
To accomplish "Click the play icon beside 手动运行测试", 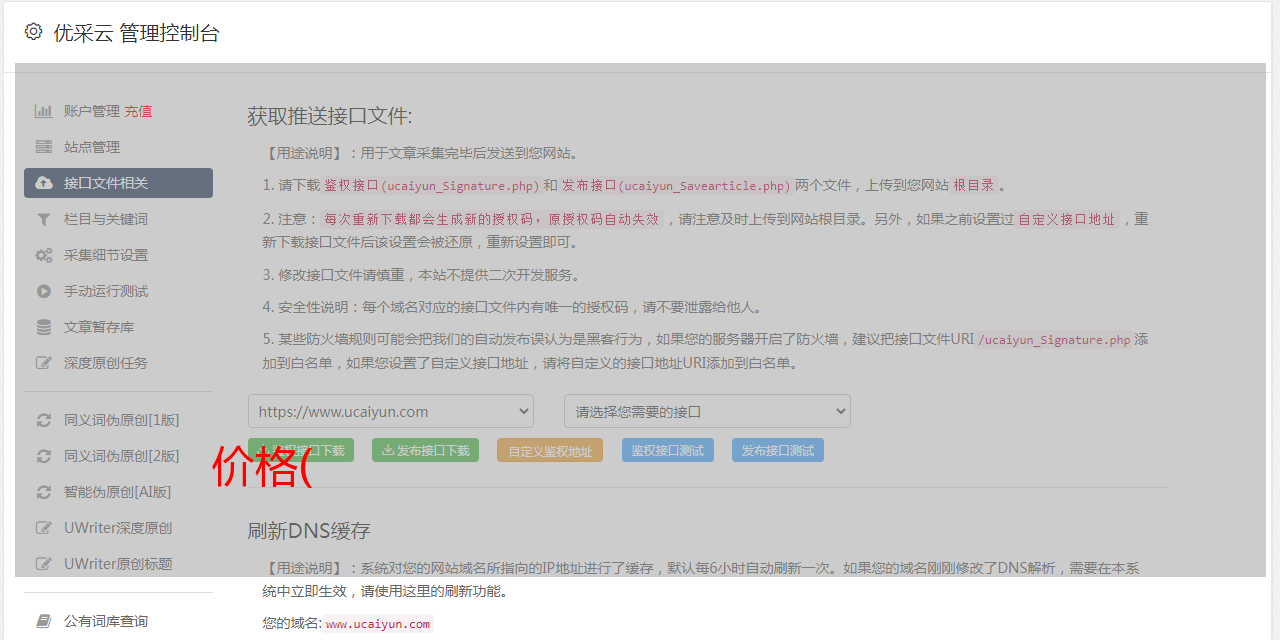I will point(44,291).
